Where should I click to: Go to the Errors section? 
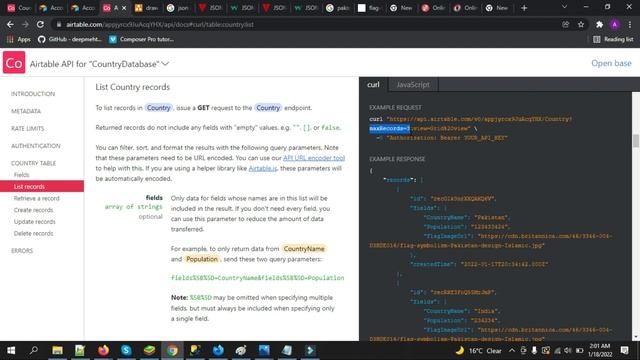[22, 251]
